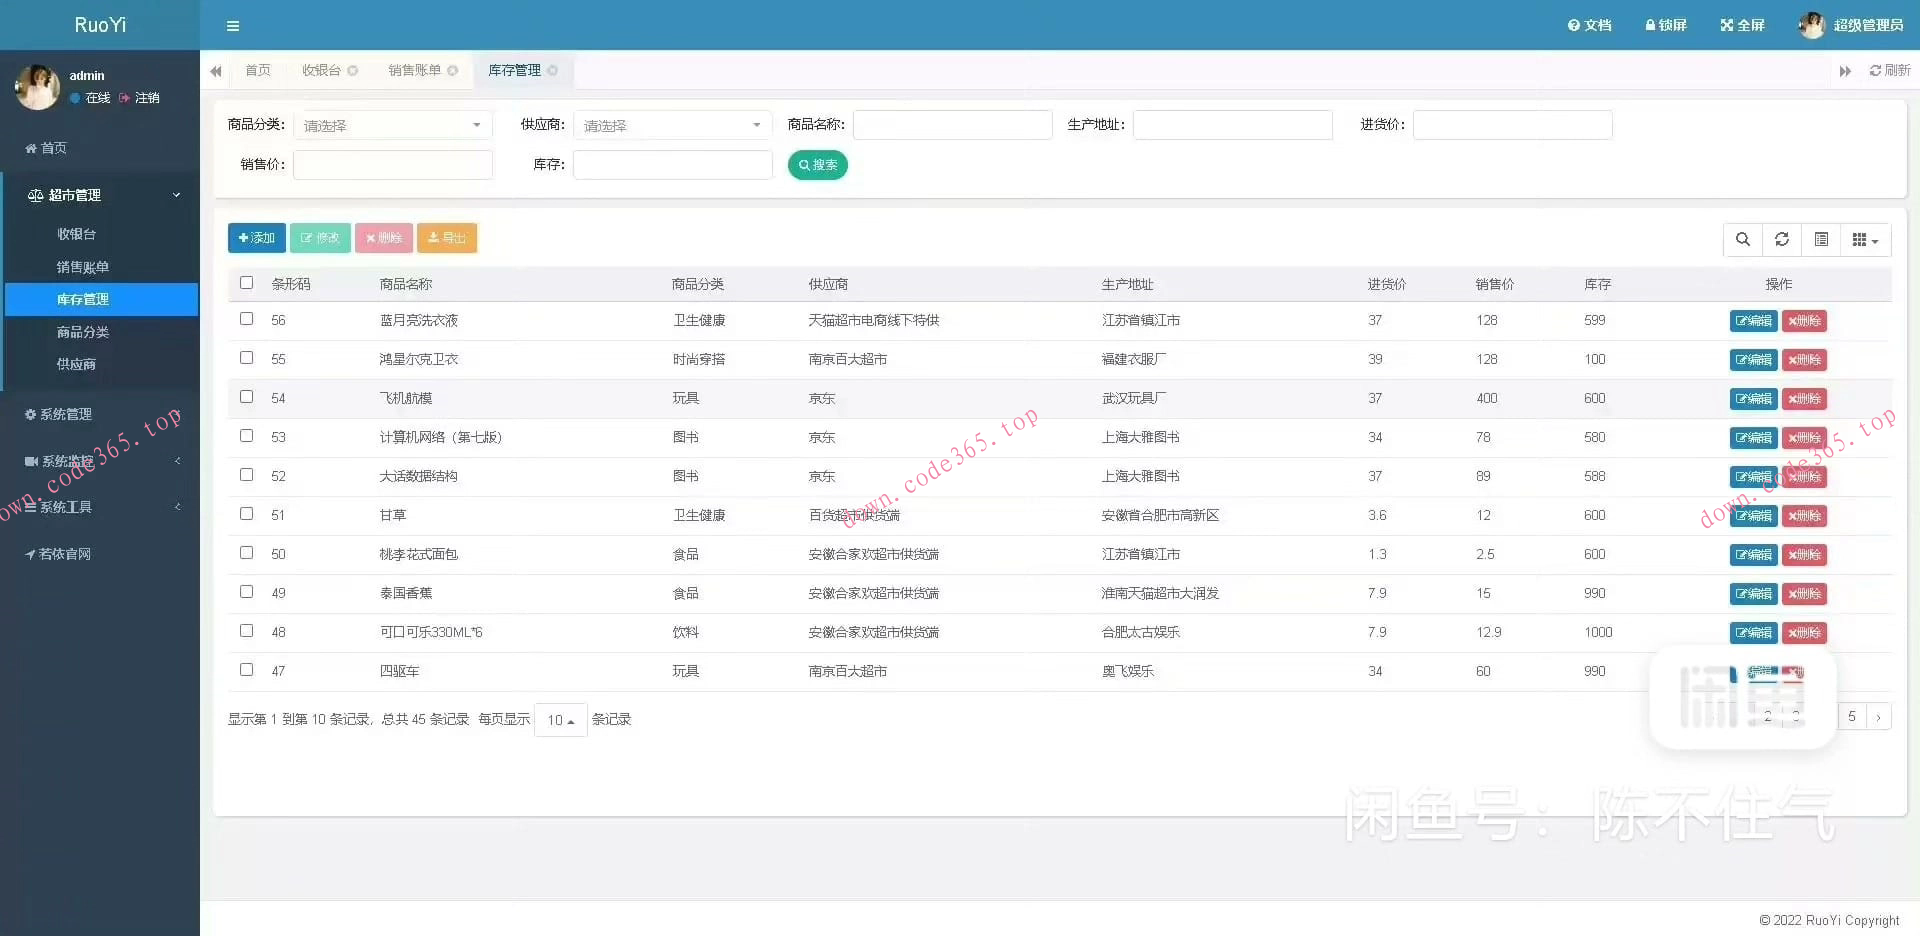Change page size via the 10 dropdown
The height and width of the screenshot is (936, 1920).
[560, 719]
